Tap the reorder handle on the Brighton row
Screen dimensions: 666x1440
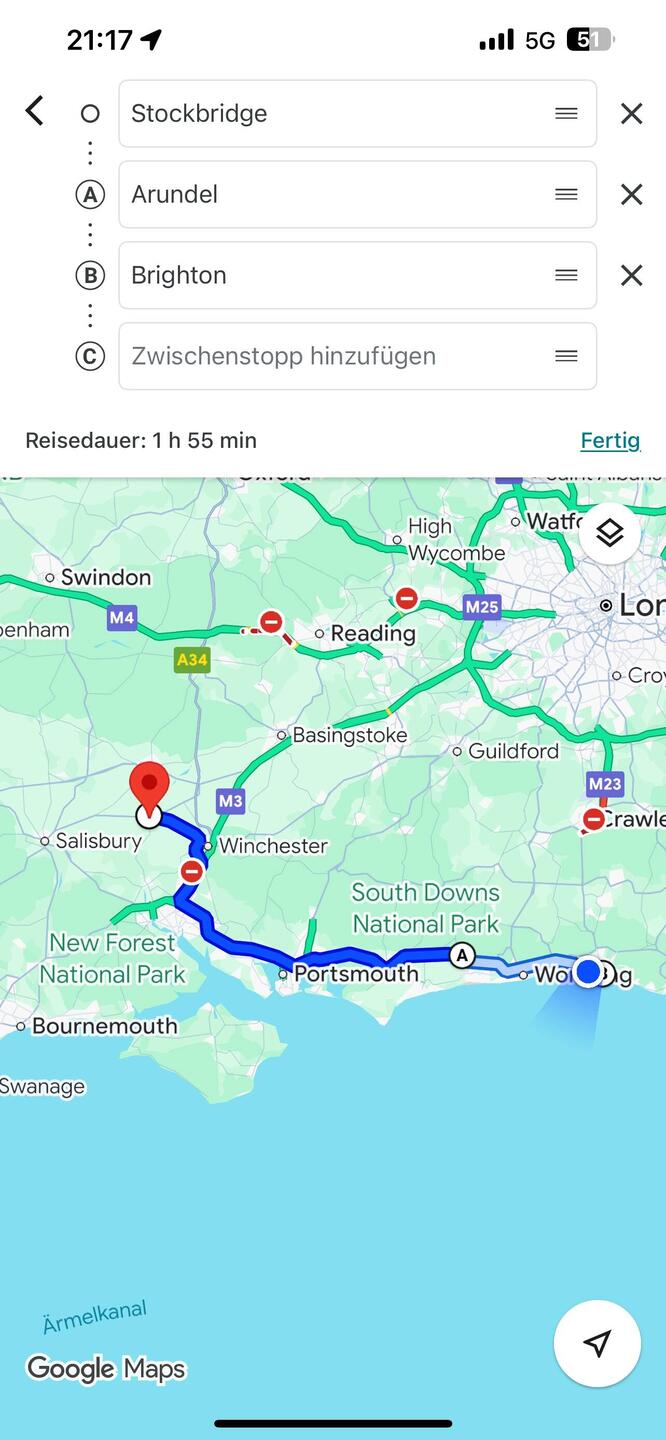[x=566, y=275]
